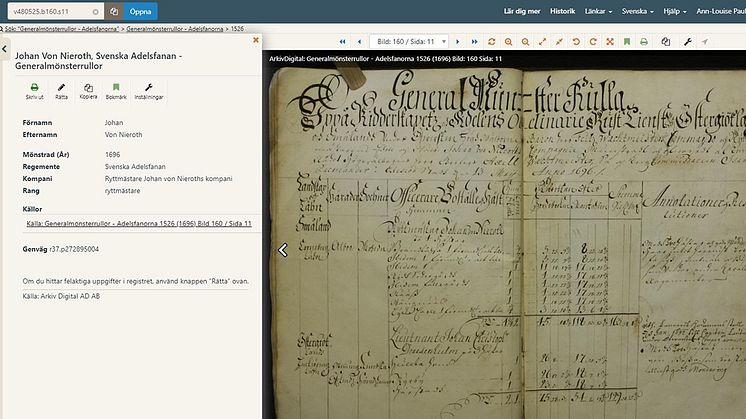Image resolution: width=746 pixels, height=419 pixels.
Task: Click the Förnamn value Johan
Action: [114, 123]
